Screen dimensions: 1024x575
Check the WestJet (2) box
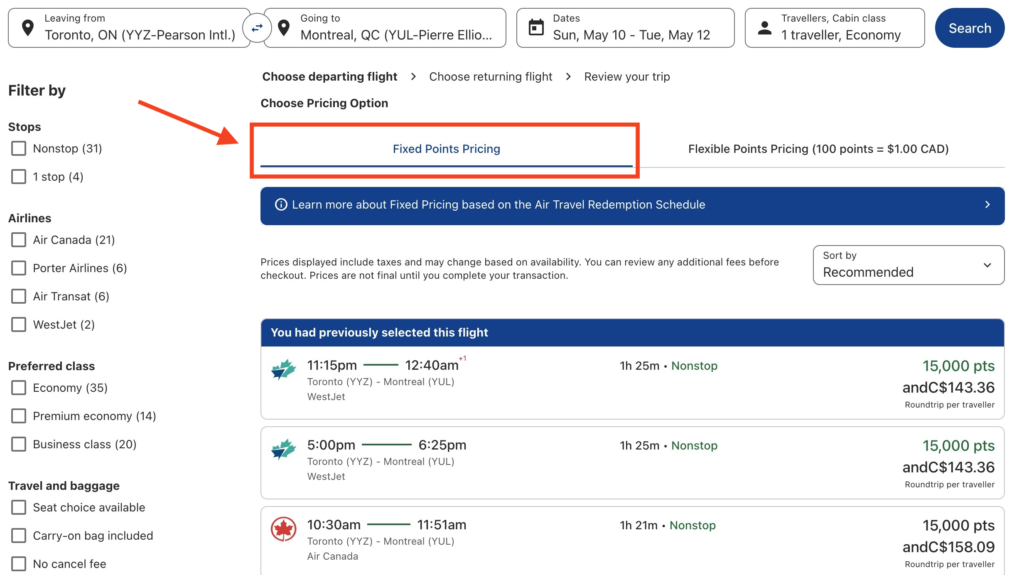point(19,324)
